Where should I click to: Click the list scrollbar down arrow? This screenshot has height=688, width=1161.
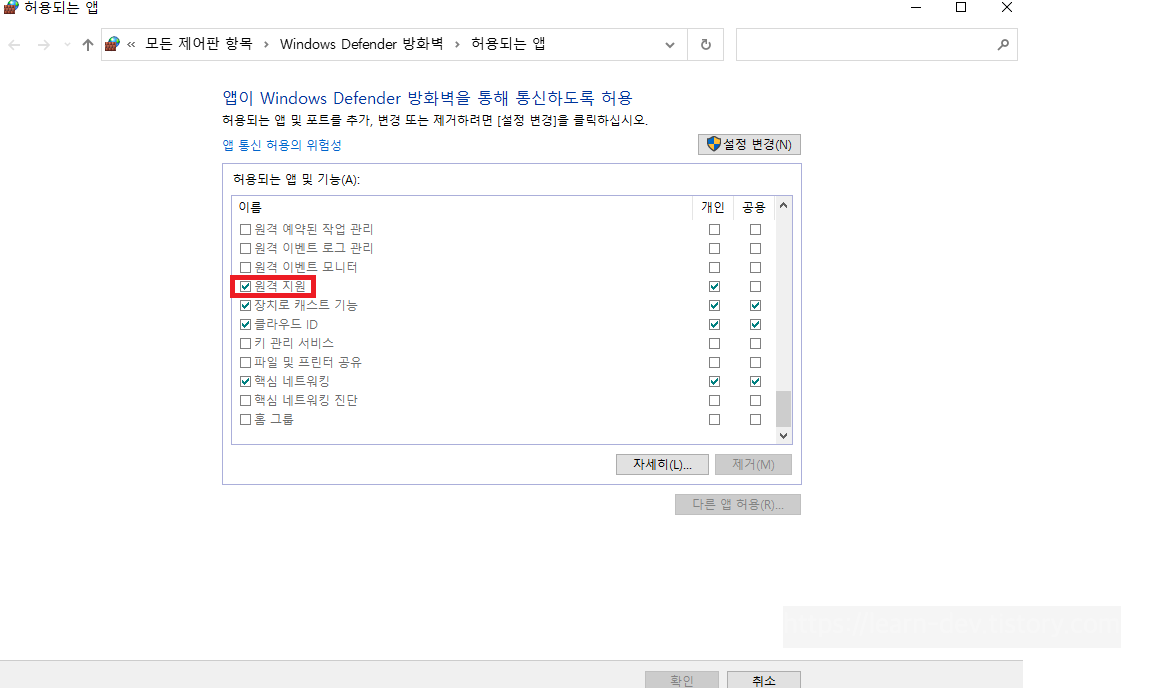783,436
